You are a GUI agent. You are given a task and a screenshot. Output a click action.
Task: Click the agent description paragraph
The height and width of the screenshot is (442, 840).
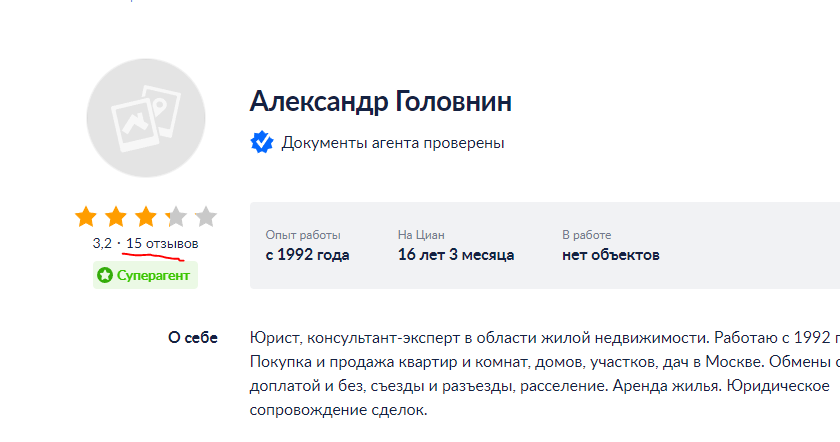click(x=545, y=374)
